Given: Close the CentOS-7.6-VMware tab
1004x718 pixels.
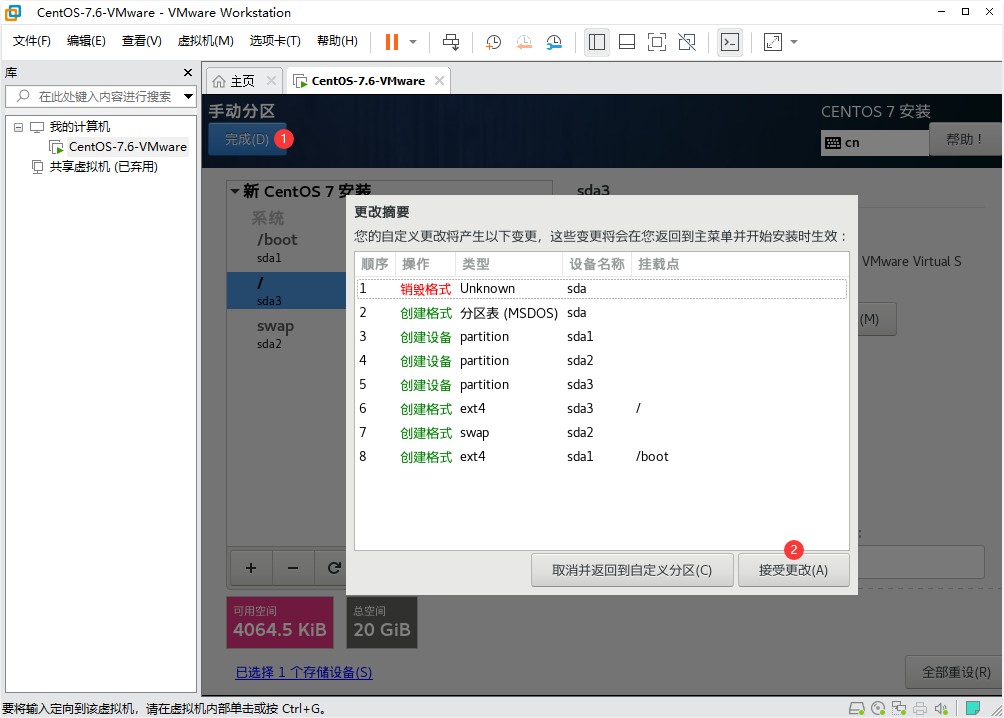Looking at the screenshot, I should (439, 81).
